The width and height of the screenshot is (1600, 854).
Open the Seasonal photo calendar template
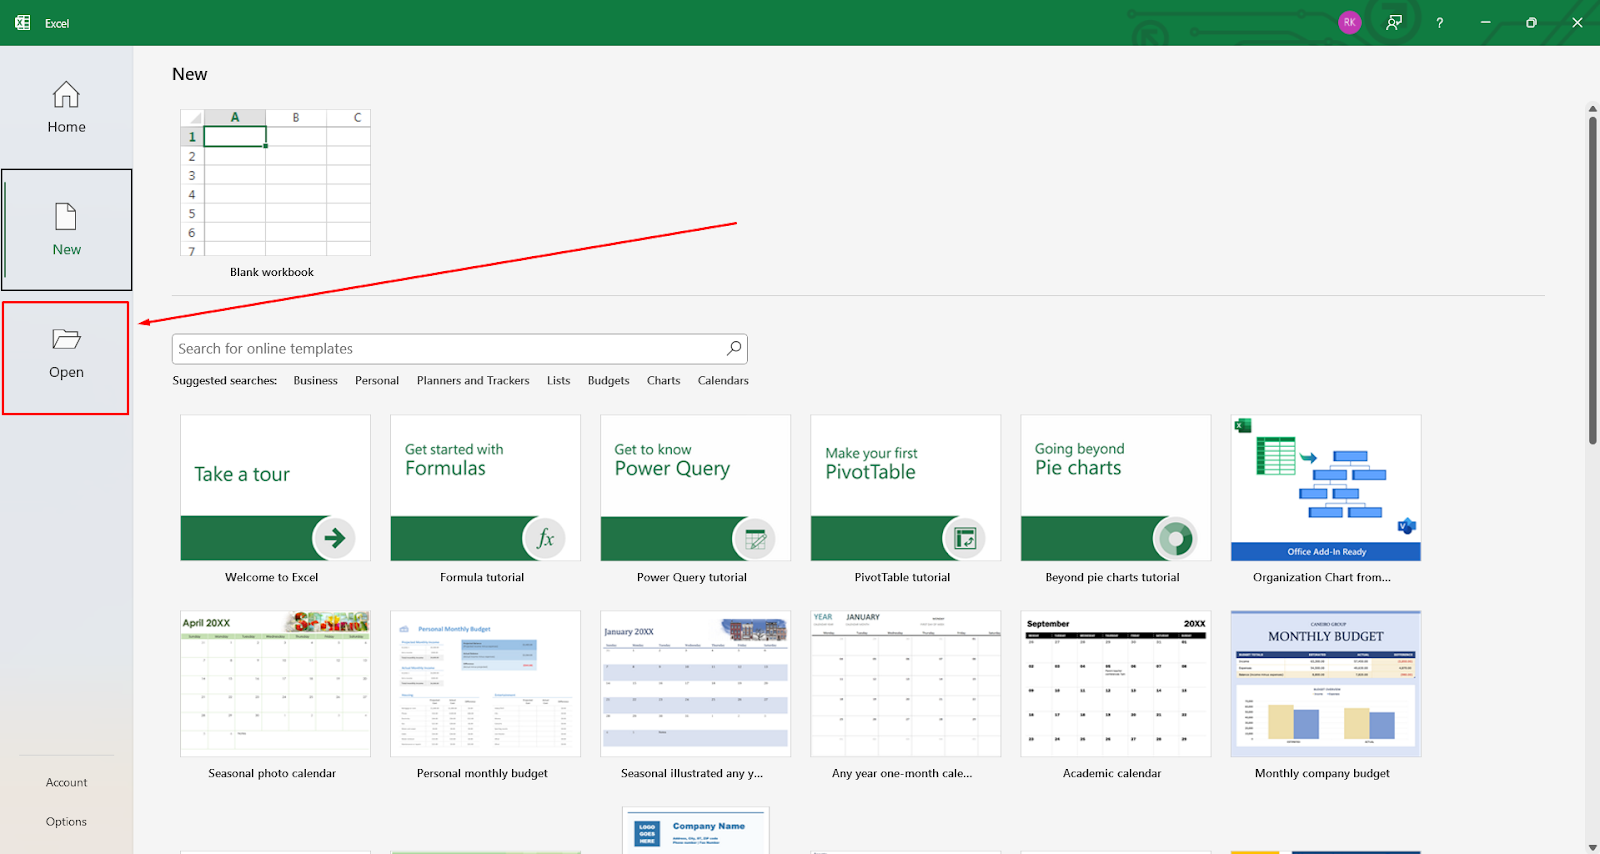click(275, 684)
